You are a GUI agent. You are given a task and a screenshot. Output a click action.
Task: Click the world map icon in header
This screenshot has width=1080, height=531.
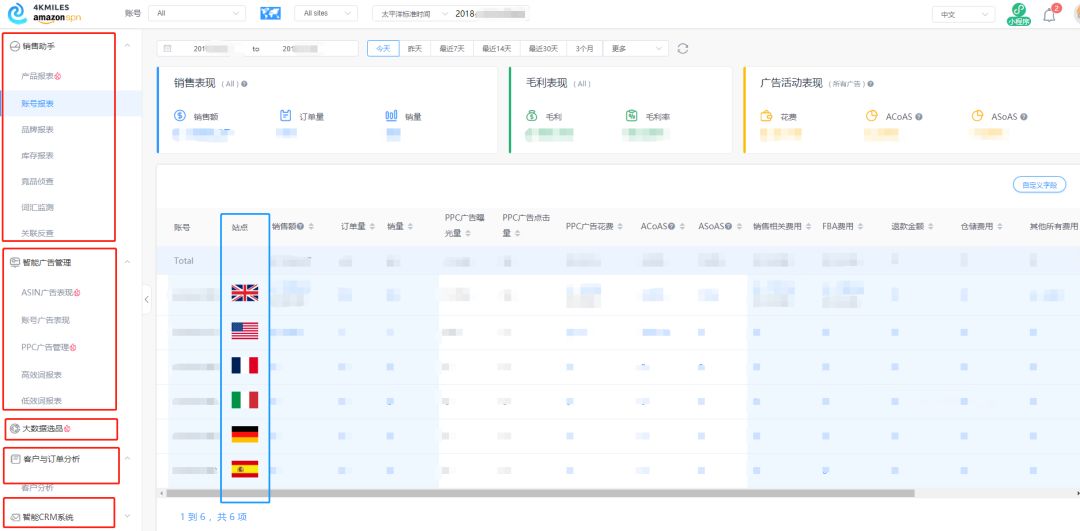(x=270, y=13)
